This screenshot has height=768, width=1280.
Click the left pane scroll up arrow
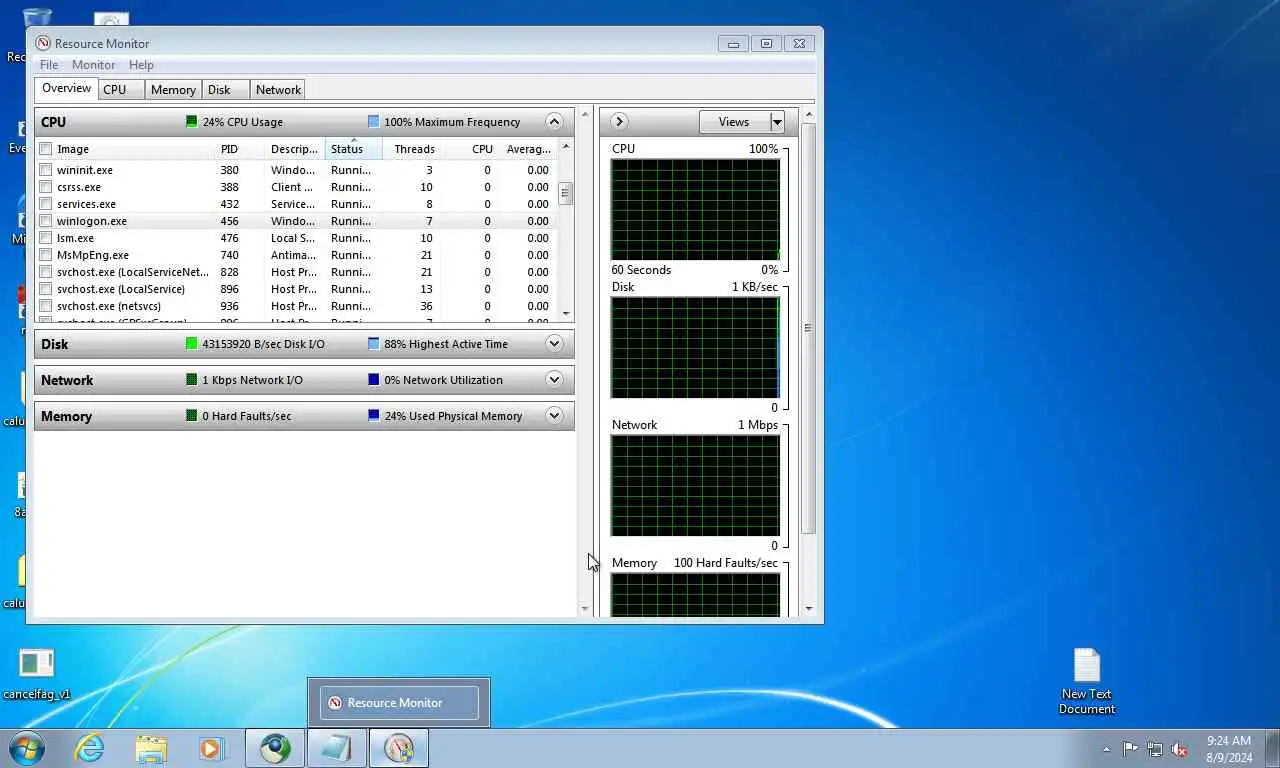tap(585, 114)
